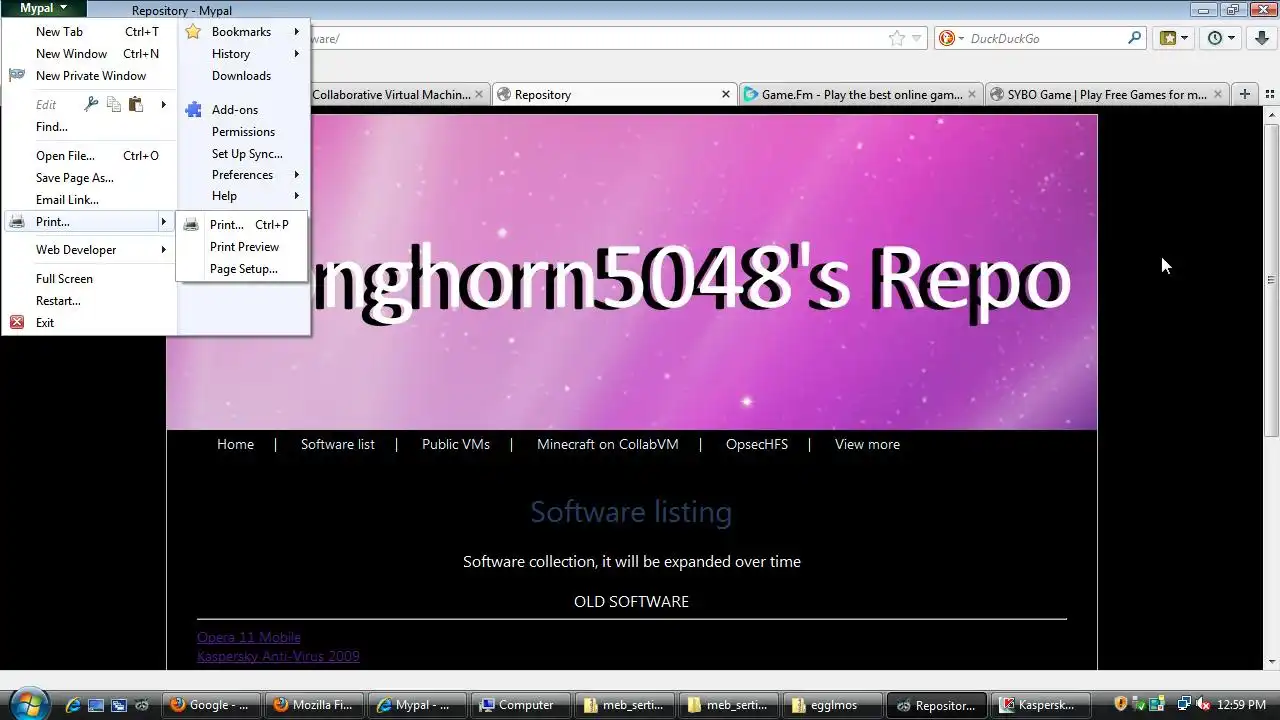
Task: Click the new tab plus button
Action: 1245,94
